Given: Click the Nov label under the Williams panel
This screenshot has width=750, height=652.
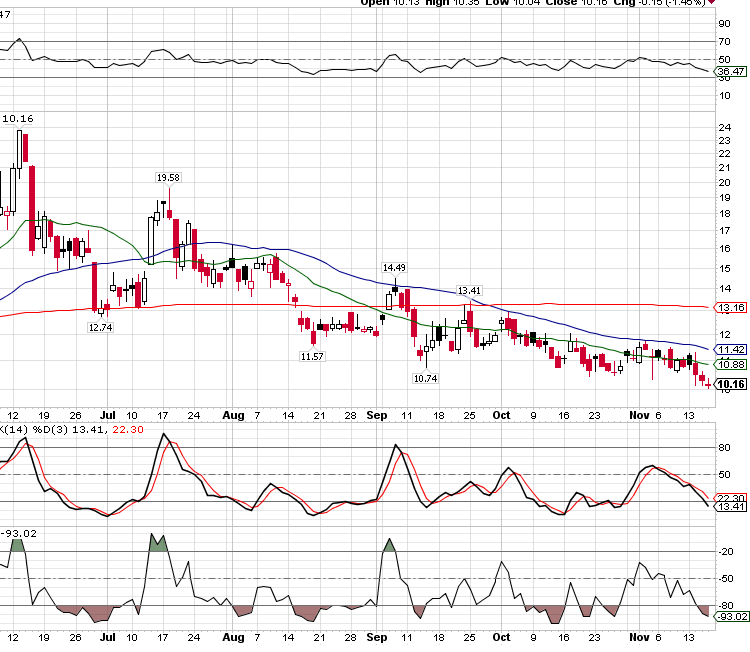Looking at the screenshot, I should [x=640, y=637].
